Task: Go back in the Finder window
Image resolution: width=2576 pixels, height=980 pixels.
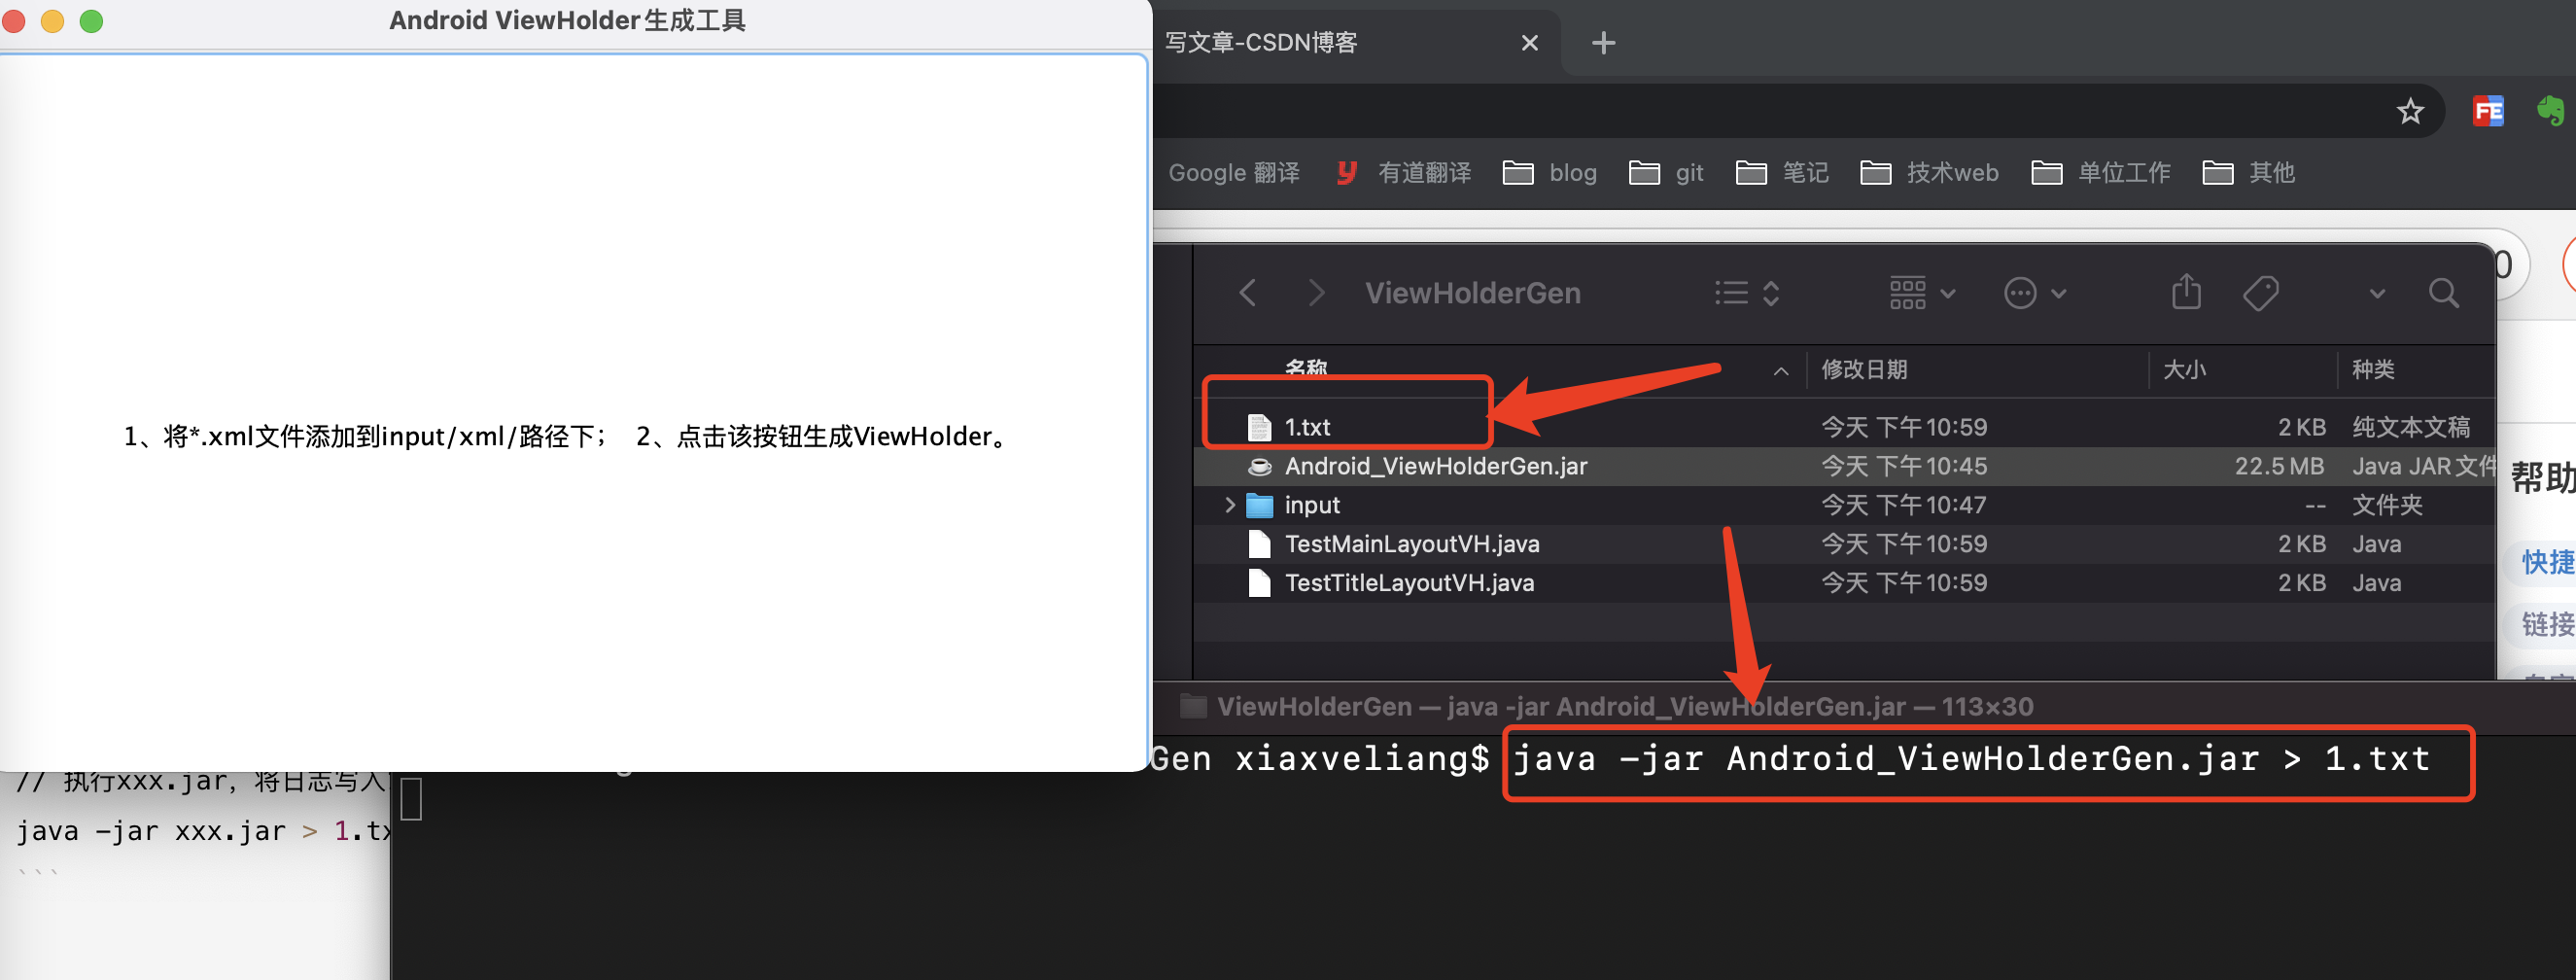Action: (x=1247, y=293)
